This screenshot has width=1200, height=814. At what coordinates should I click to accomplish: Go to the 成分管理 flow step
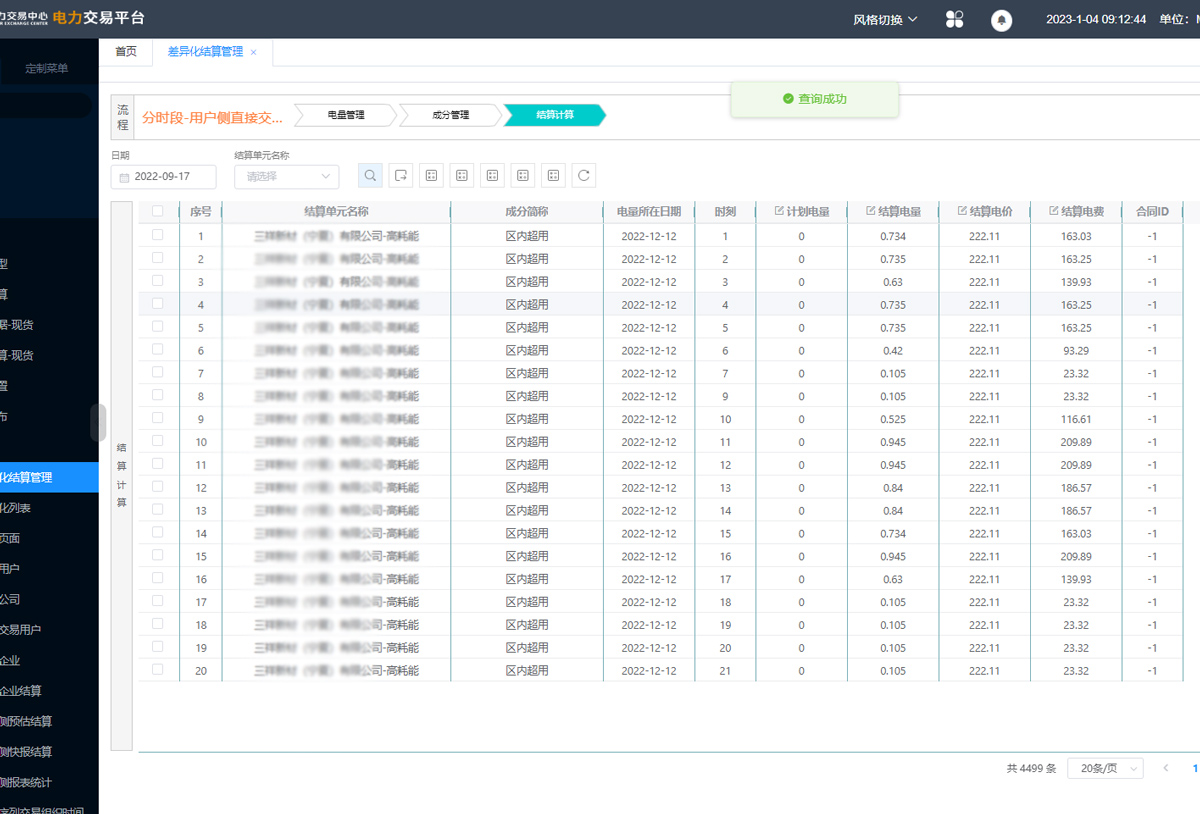point(450,115)
